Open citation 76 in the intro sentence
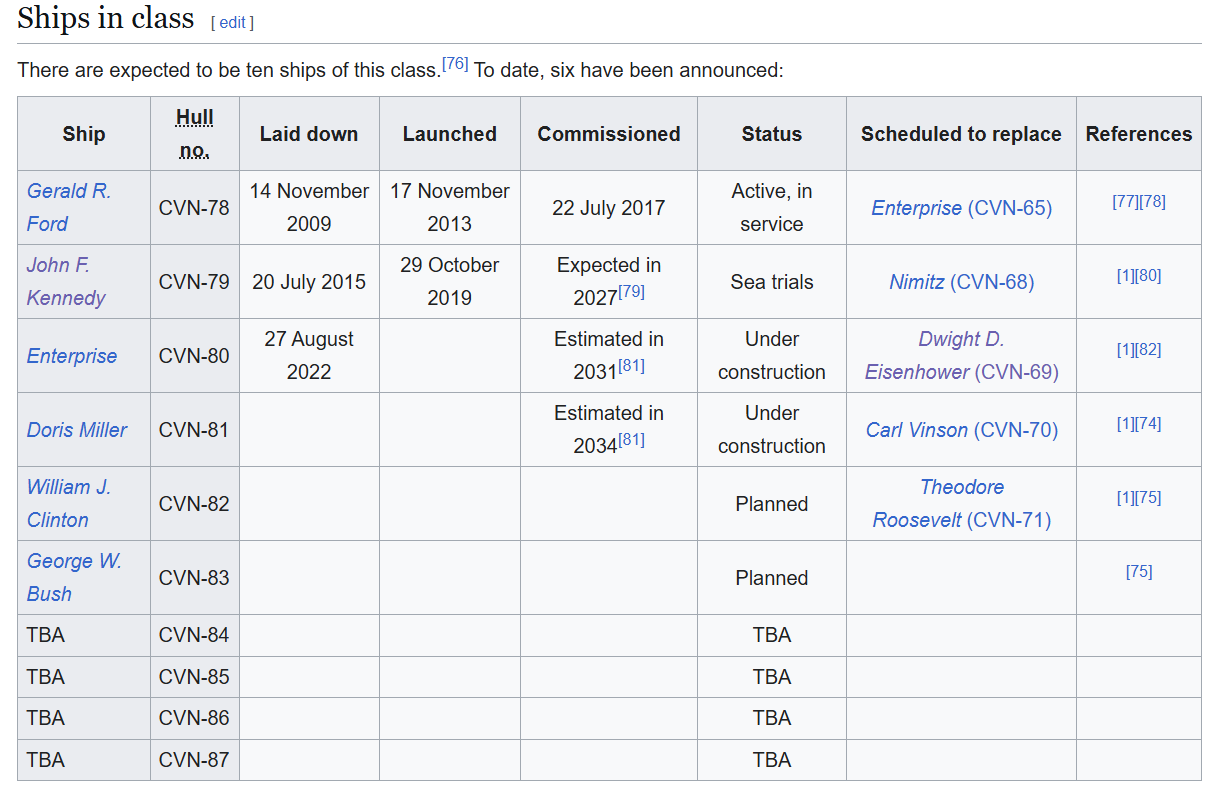Image resolution: width=1215 pixels, height=807 pixels. (455, 64)
